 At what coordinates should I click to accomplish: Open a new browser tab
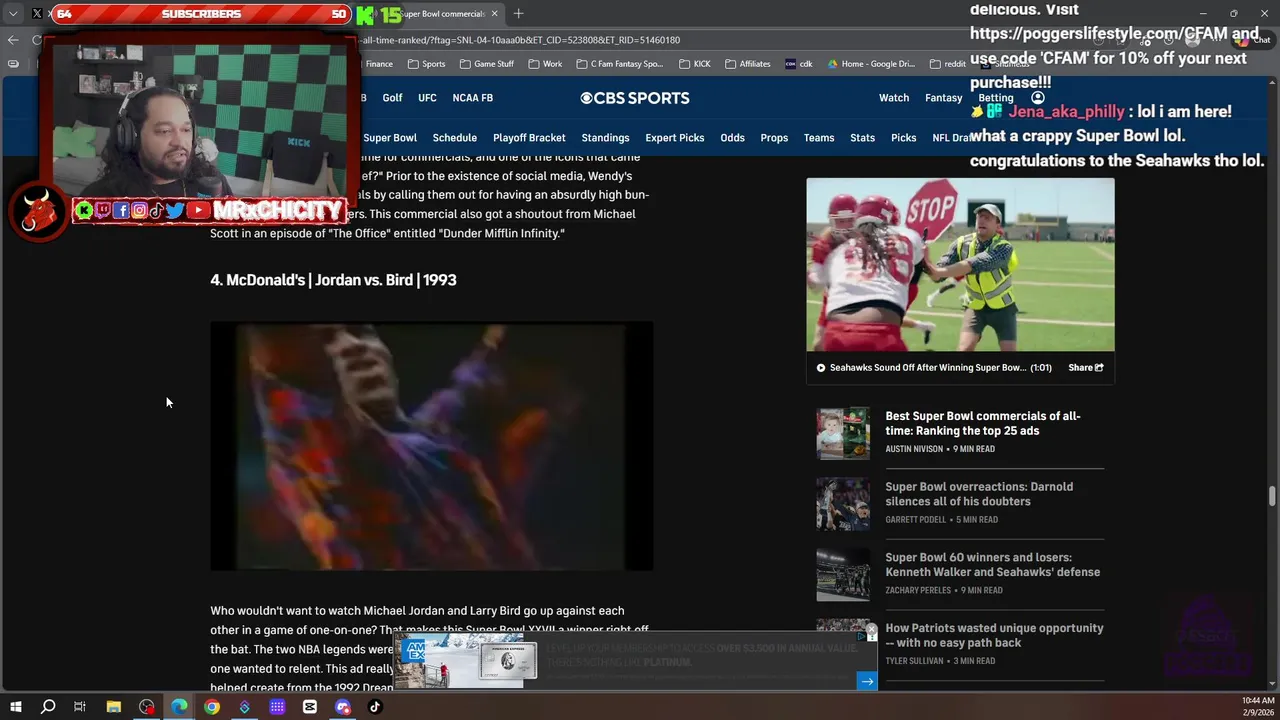pos(518,14)
